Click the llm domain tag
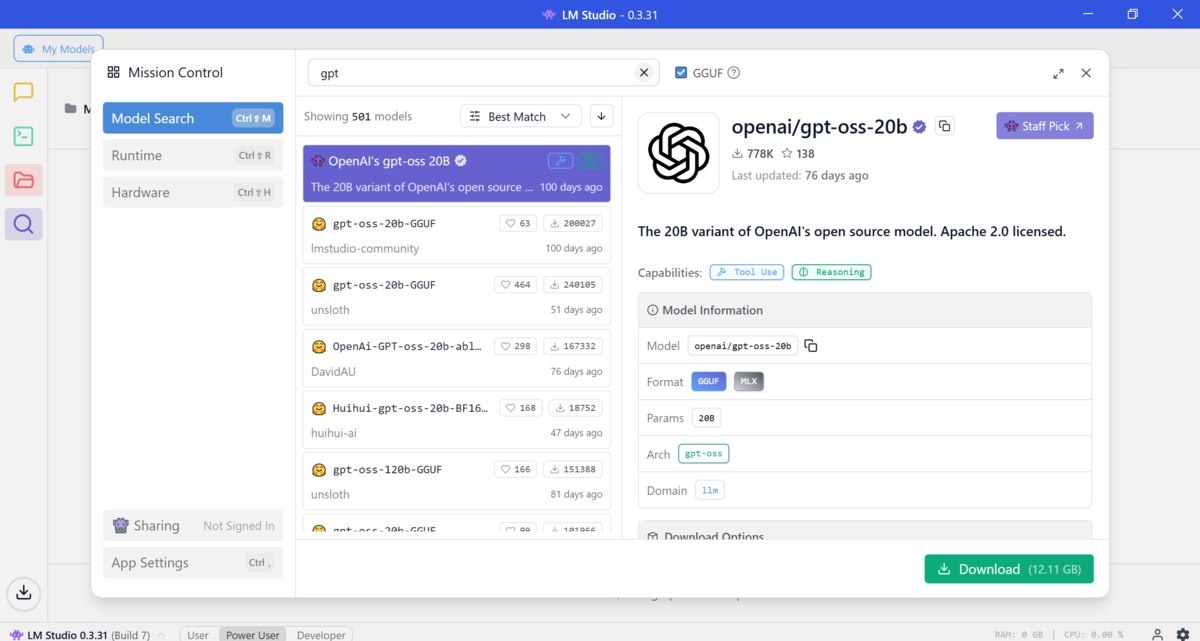 click(x=710, y=490)
